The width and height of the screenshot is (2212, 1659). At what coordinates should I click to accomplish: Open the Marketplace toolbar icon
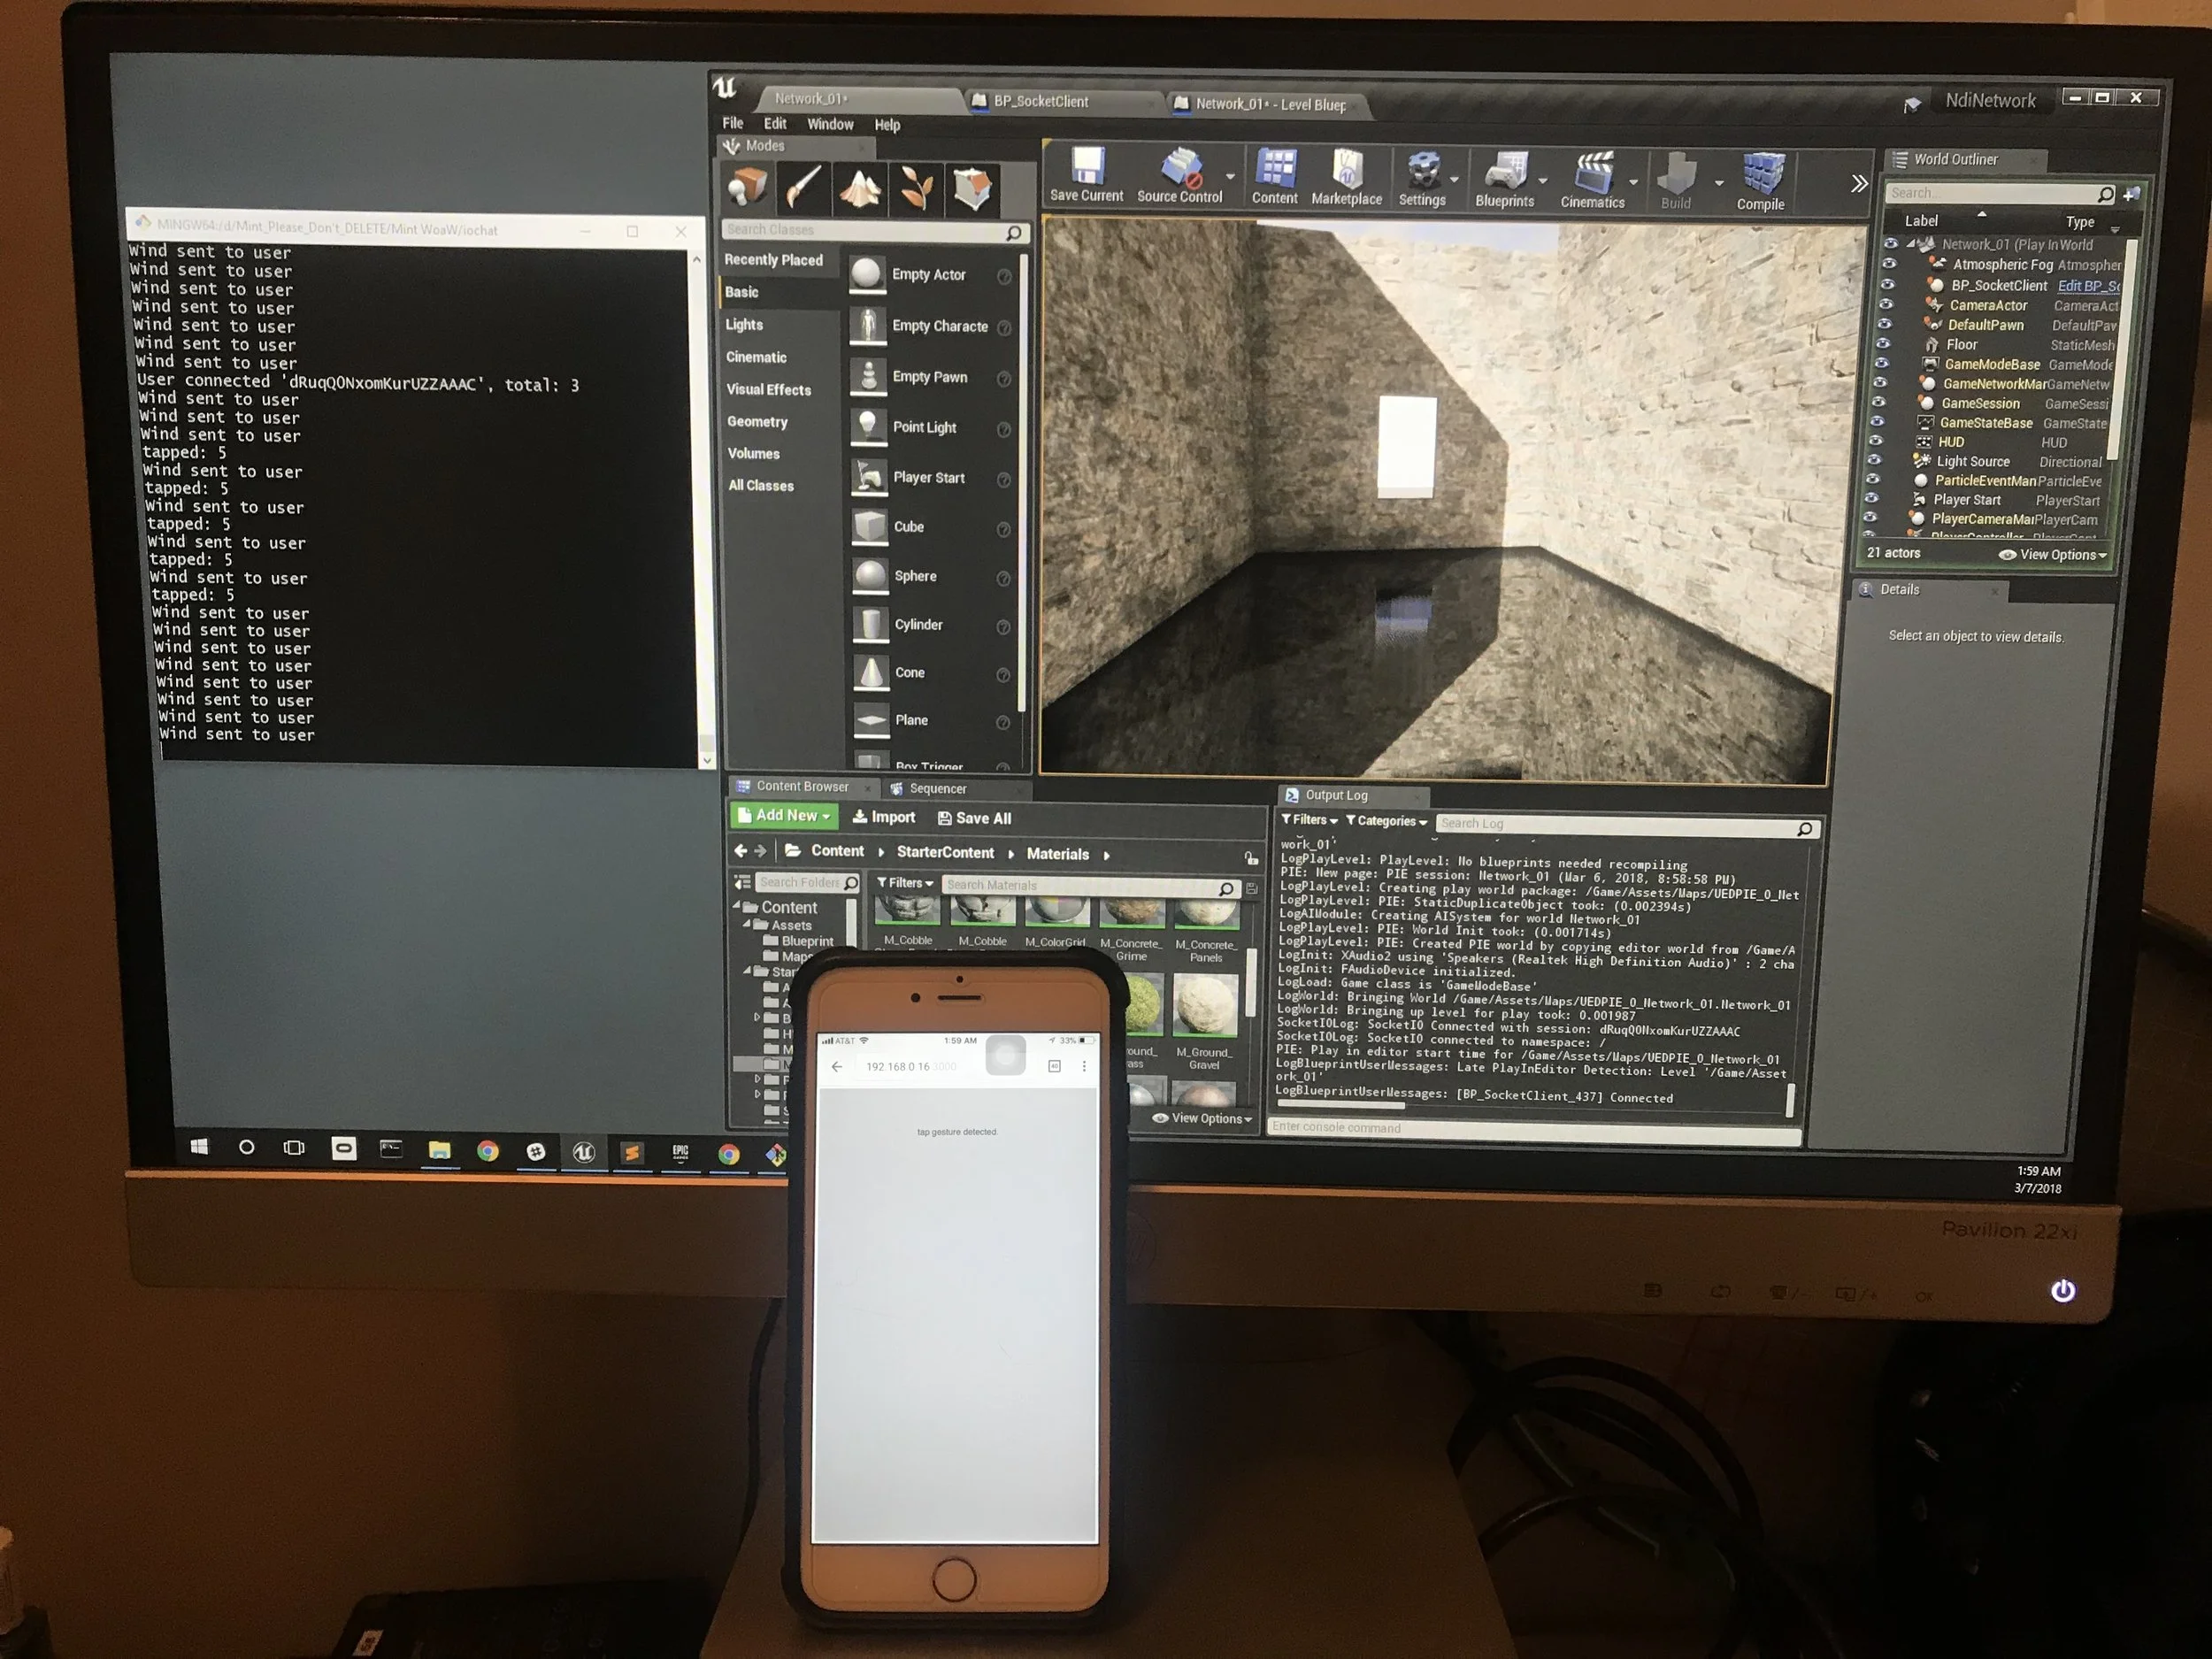click(x=1346, y=172)
